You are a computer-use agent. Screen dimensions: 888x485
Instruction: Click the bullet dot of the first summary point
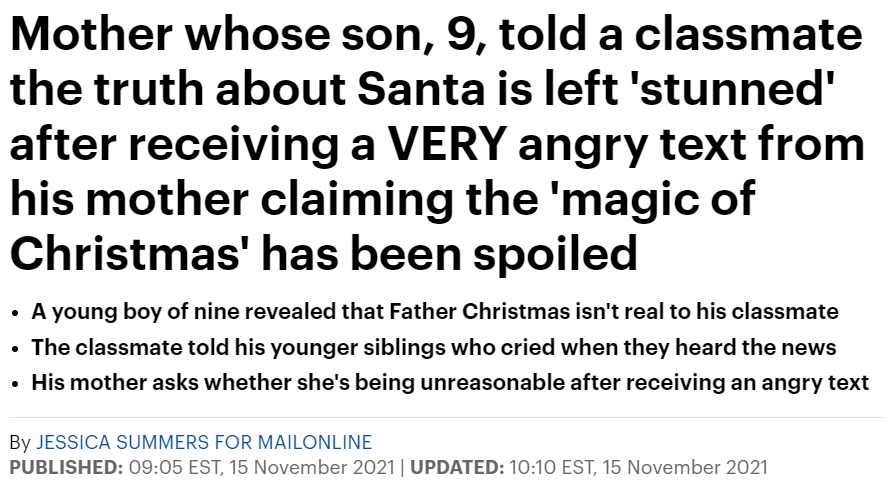(15, 313)
